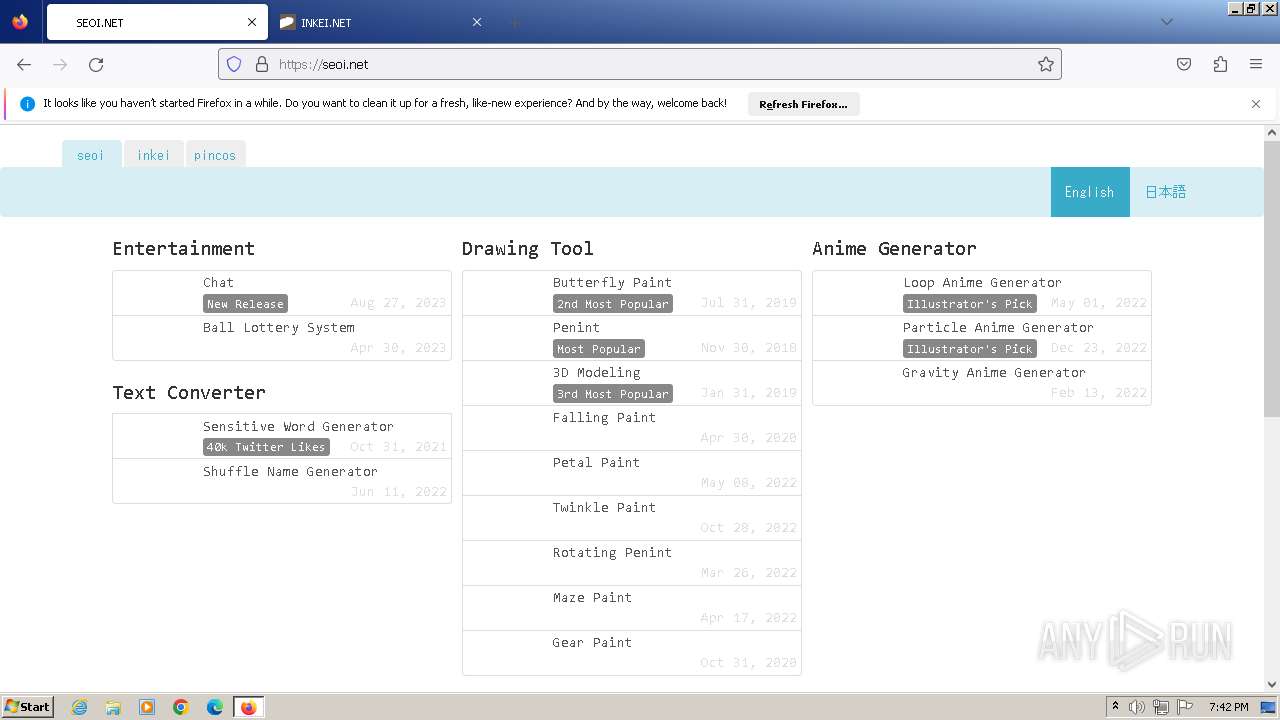Viewport: 1280px width, 720px height.
Task: Open Internet Explorer from the taskbar
Action: coord(79,707)
